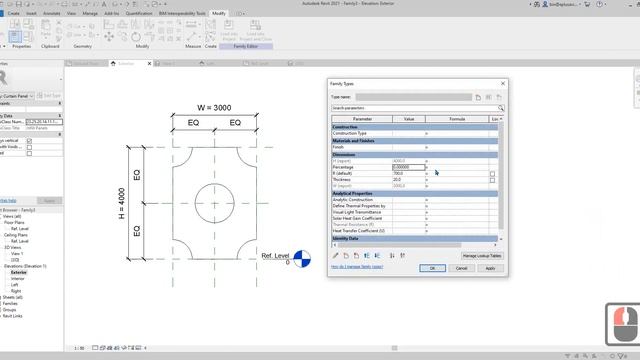
Task: Select the Rotate tool in Modify panel
Action: tap(136, 37)
